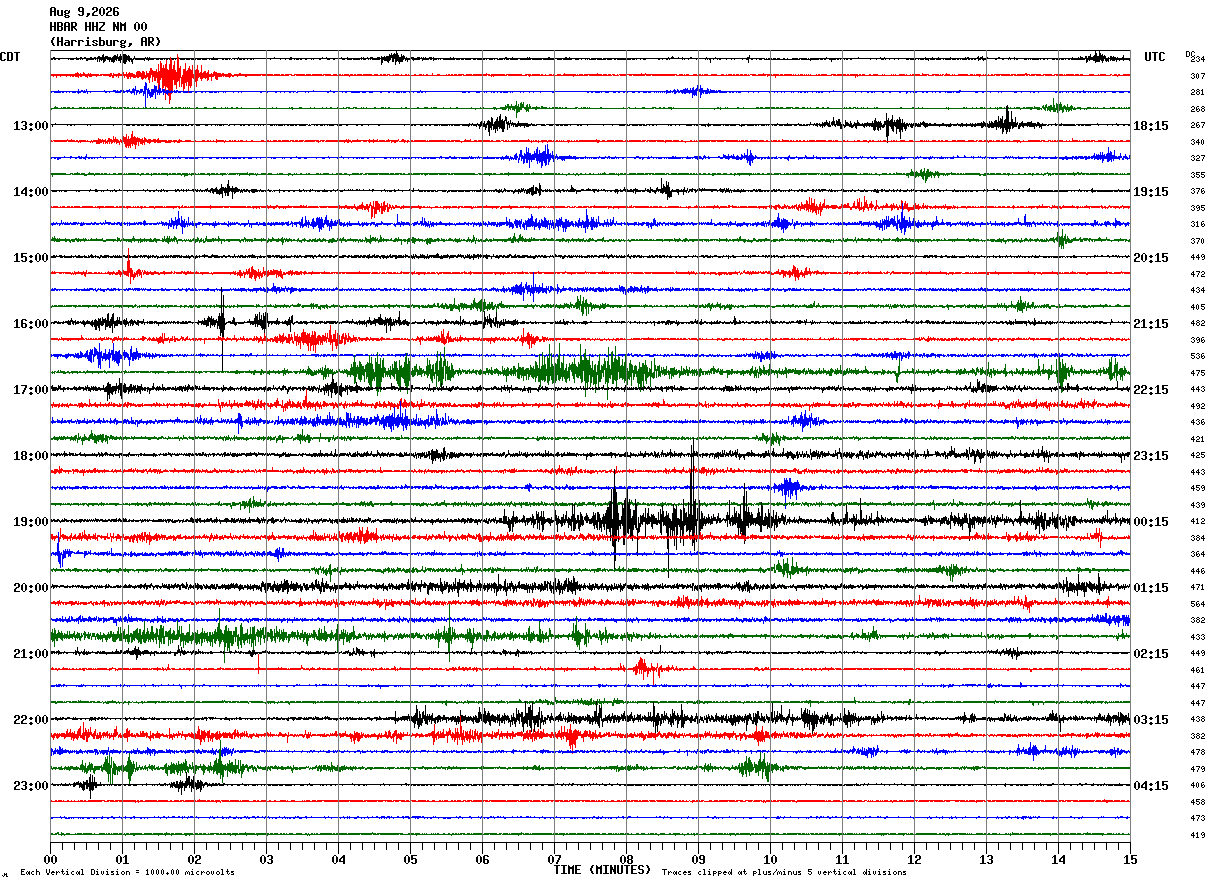Viewport: 1210px width, 886px height.
Task: Click the CDT column header
Action: [x=11, y=57]
